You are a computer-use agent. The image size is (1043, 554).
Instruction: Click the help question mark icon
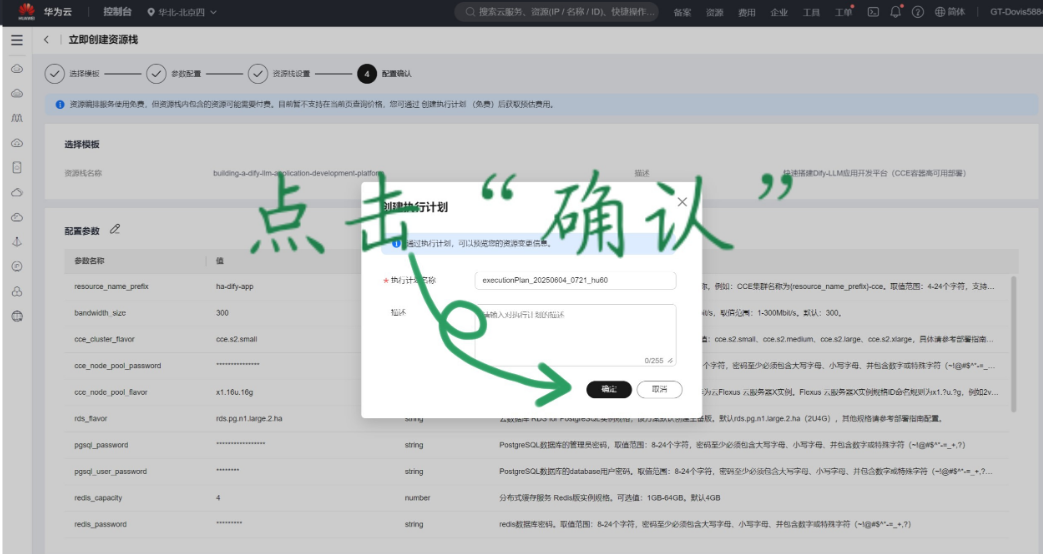[917, 12]
